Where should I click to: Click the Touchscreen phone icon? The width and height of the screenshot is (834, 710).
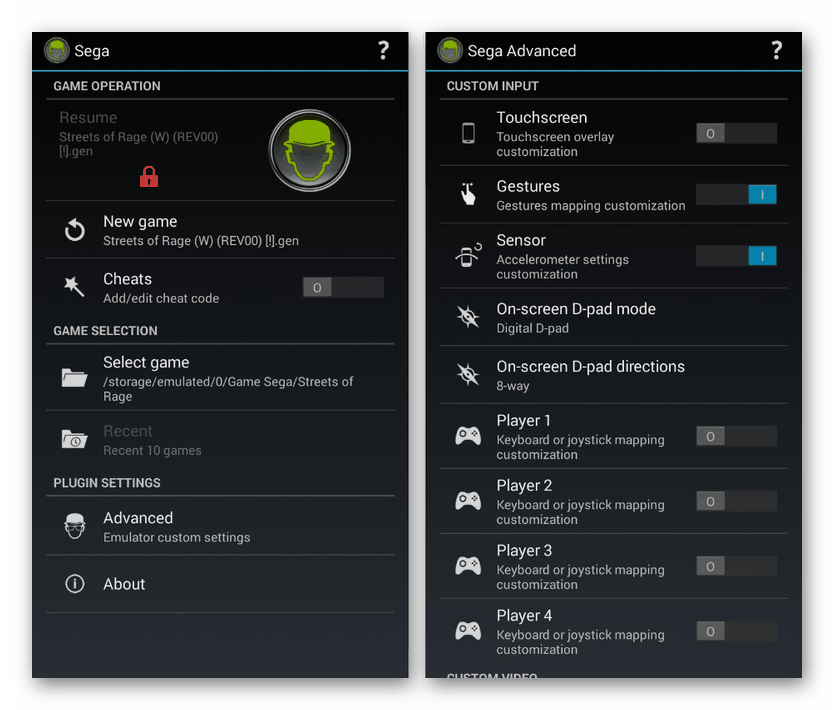pos(468,133)
